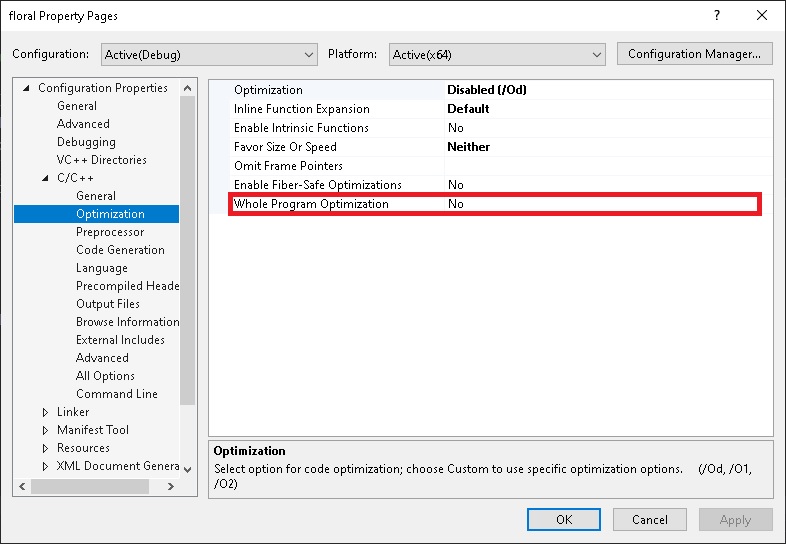Open the Command Line page
The height and width of the screenshot is (544, 786).
[x=117, y=394]
